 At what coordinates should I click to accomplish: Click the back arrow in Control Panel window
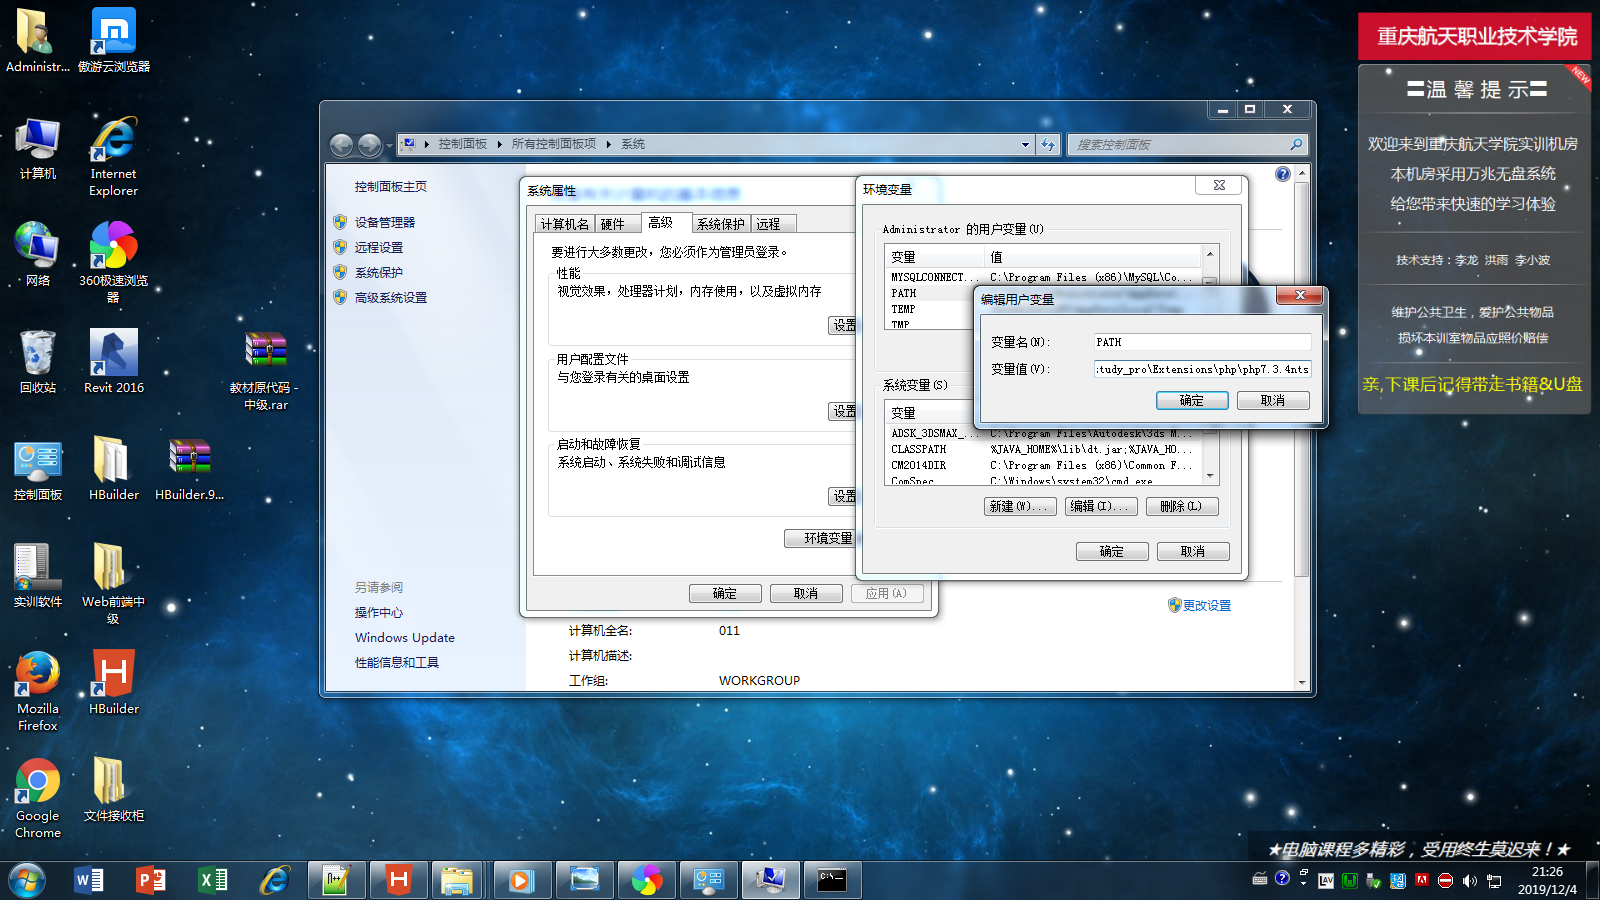(x=341, y=145)
